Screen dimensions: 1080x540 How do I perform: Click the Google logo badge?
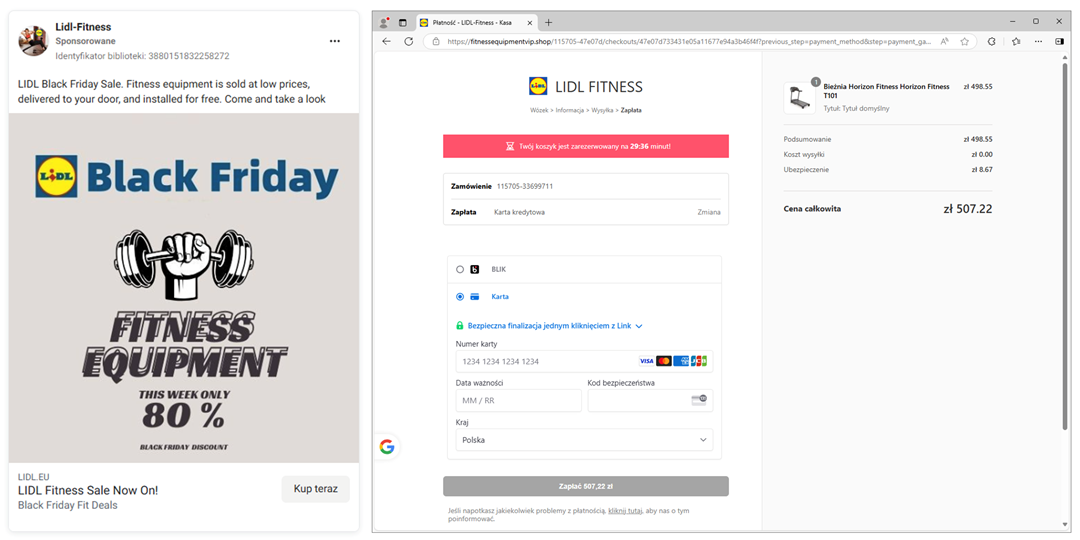point(387,447)
